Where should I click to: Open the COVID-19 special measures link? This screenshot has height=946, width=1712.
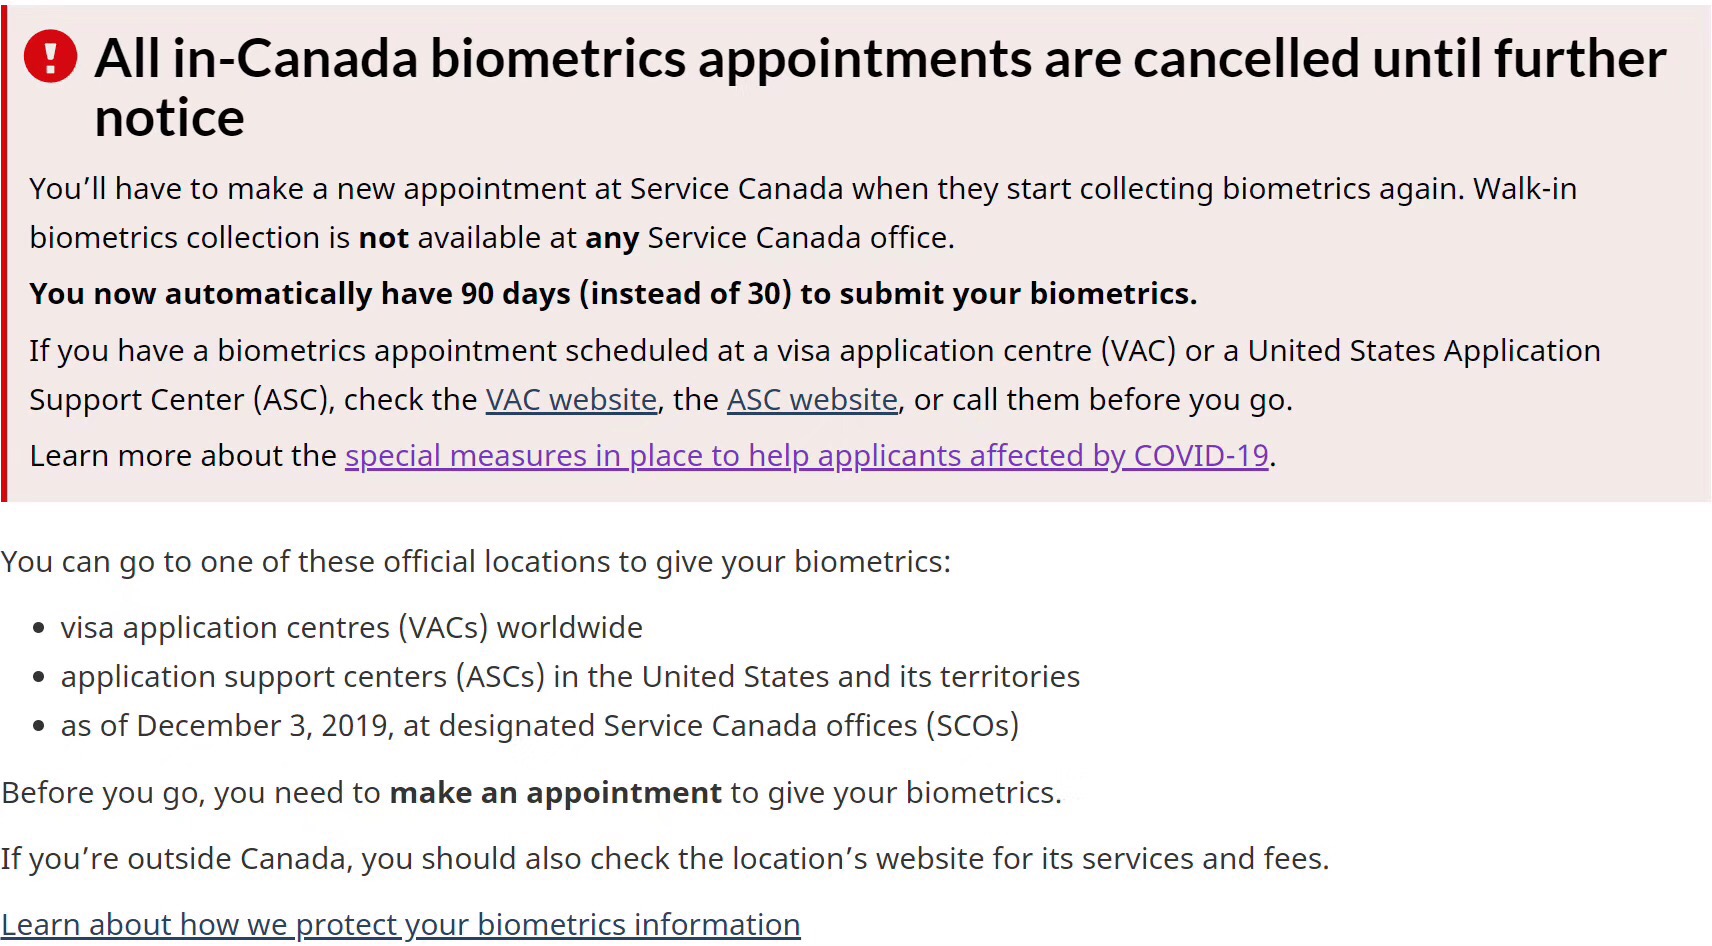[806, 456]
